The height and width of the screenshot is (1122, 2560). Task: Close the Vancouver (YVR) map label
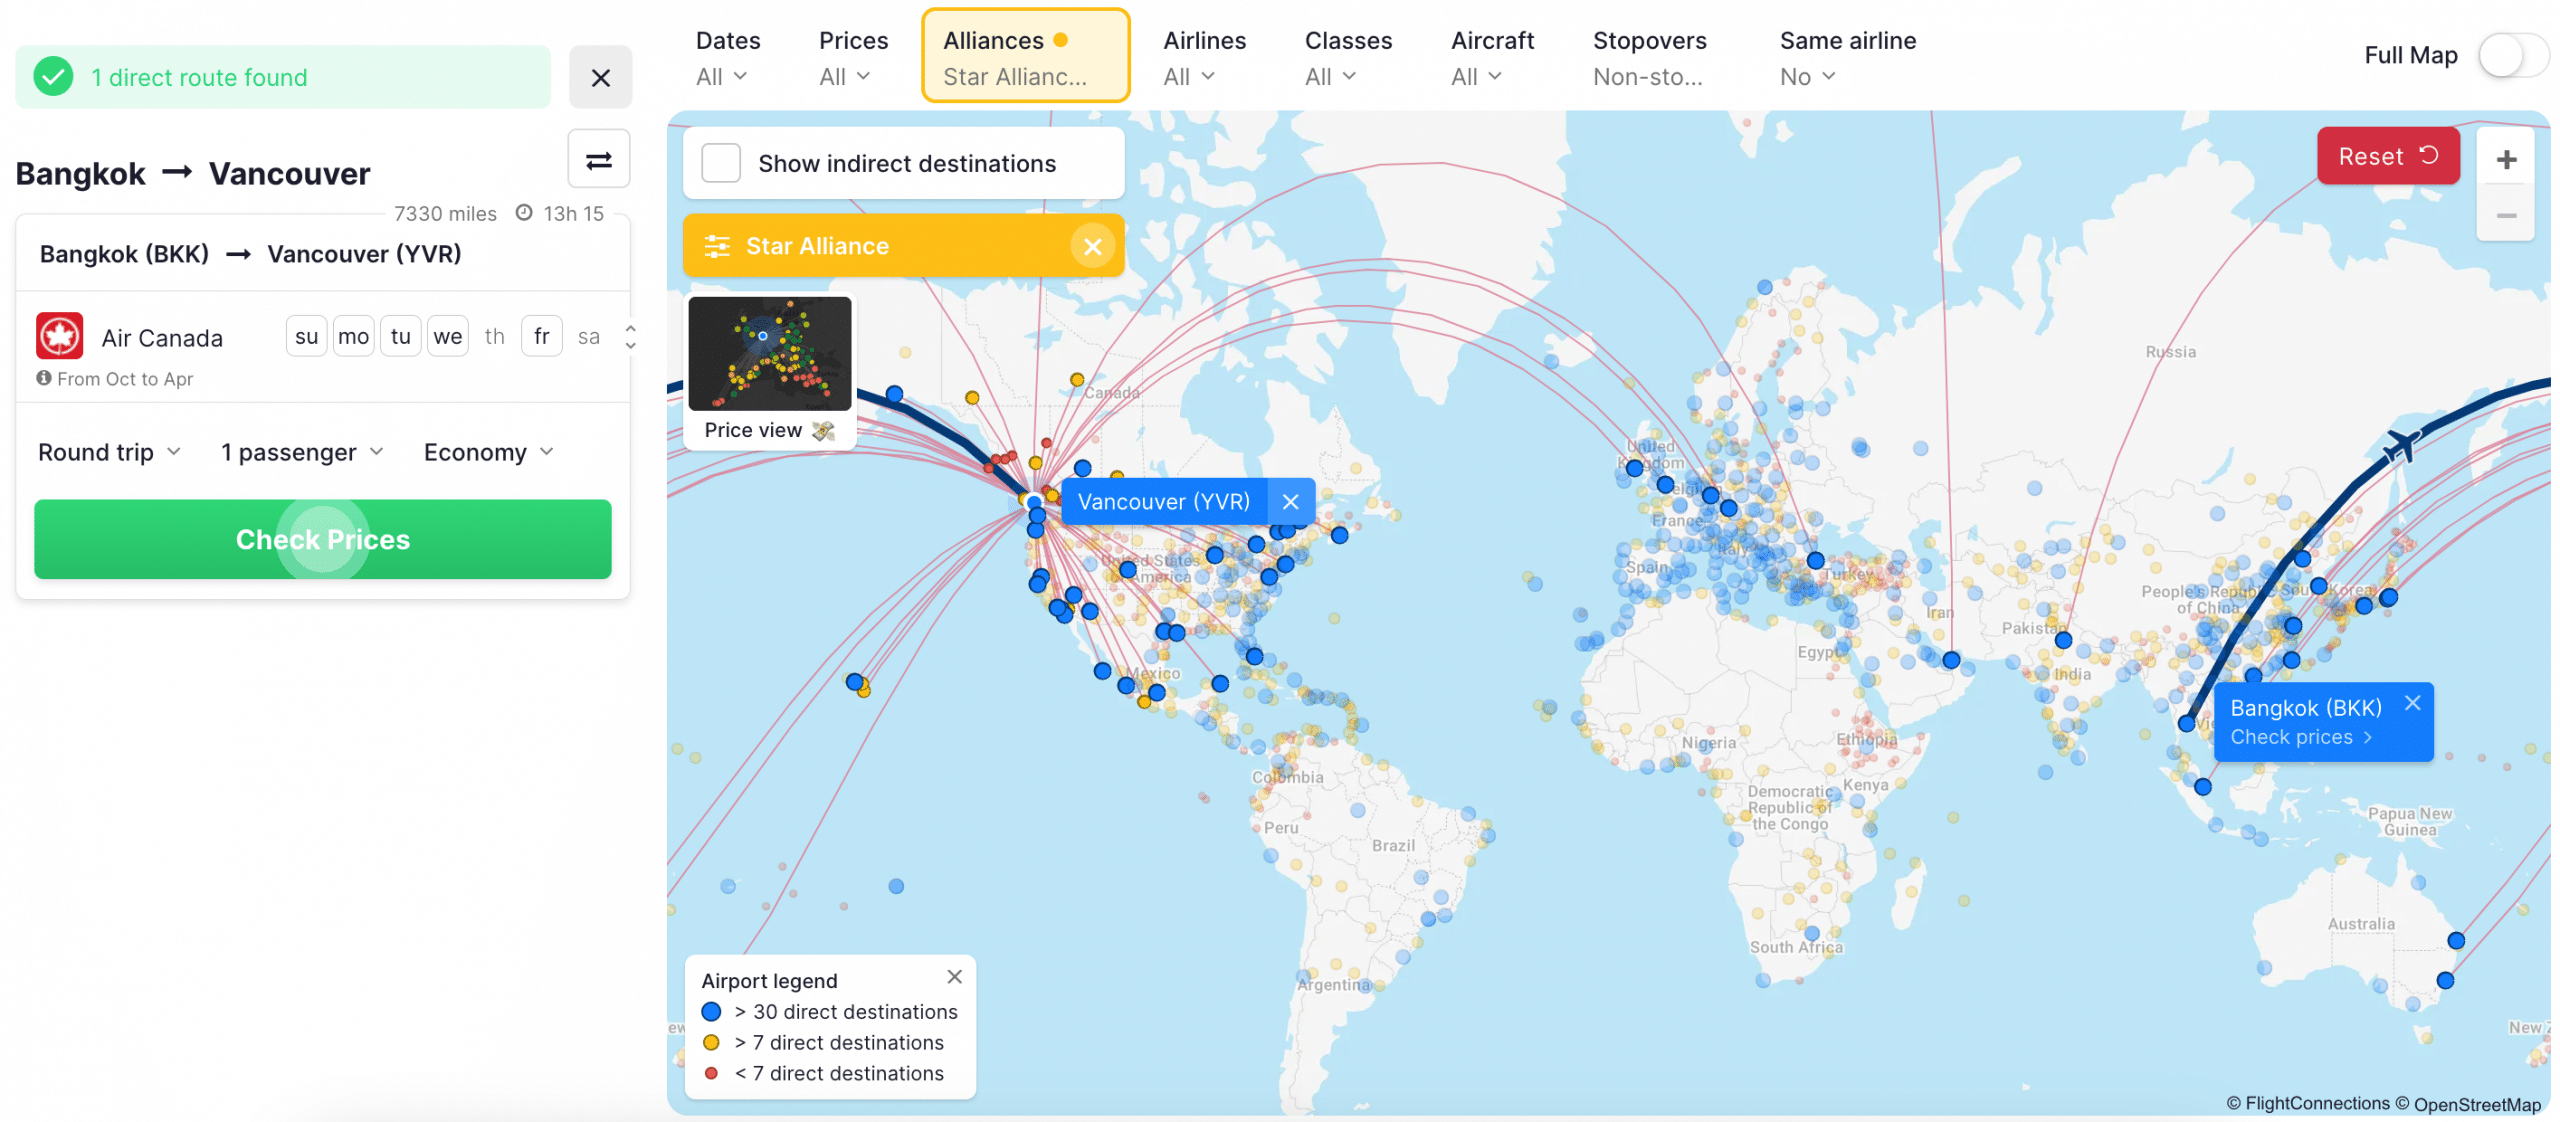(1290, 502)
